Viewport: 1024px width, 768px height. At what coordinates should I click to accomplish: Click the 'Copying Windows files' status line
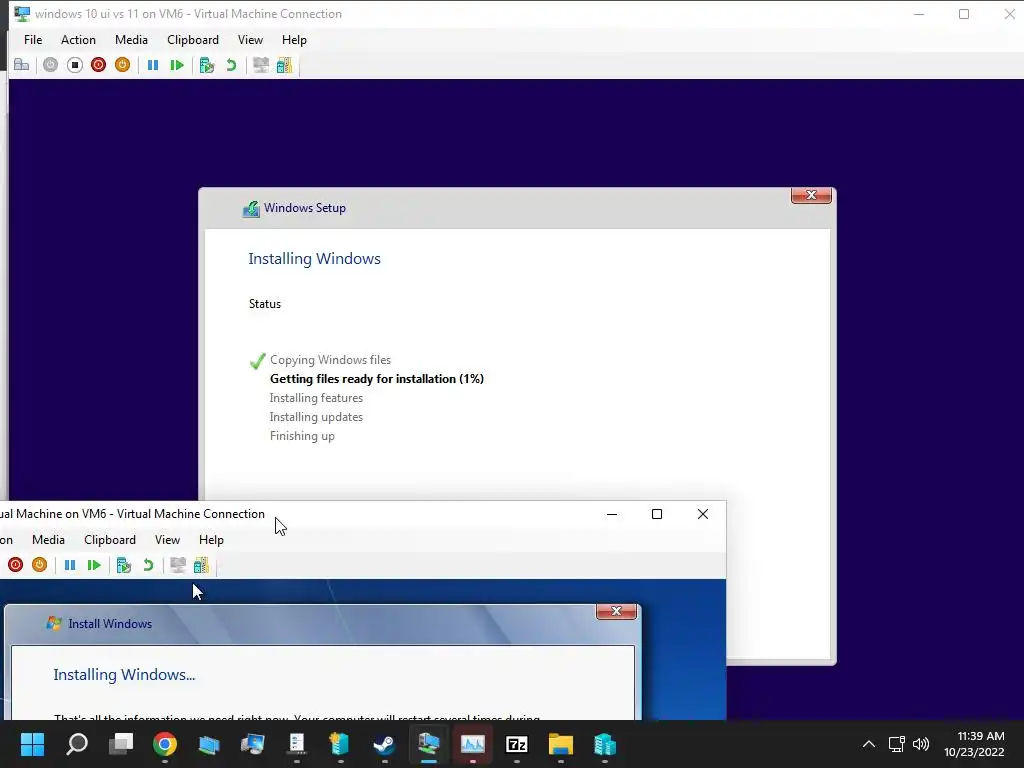[330, 360]
